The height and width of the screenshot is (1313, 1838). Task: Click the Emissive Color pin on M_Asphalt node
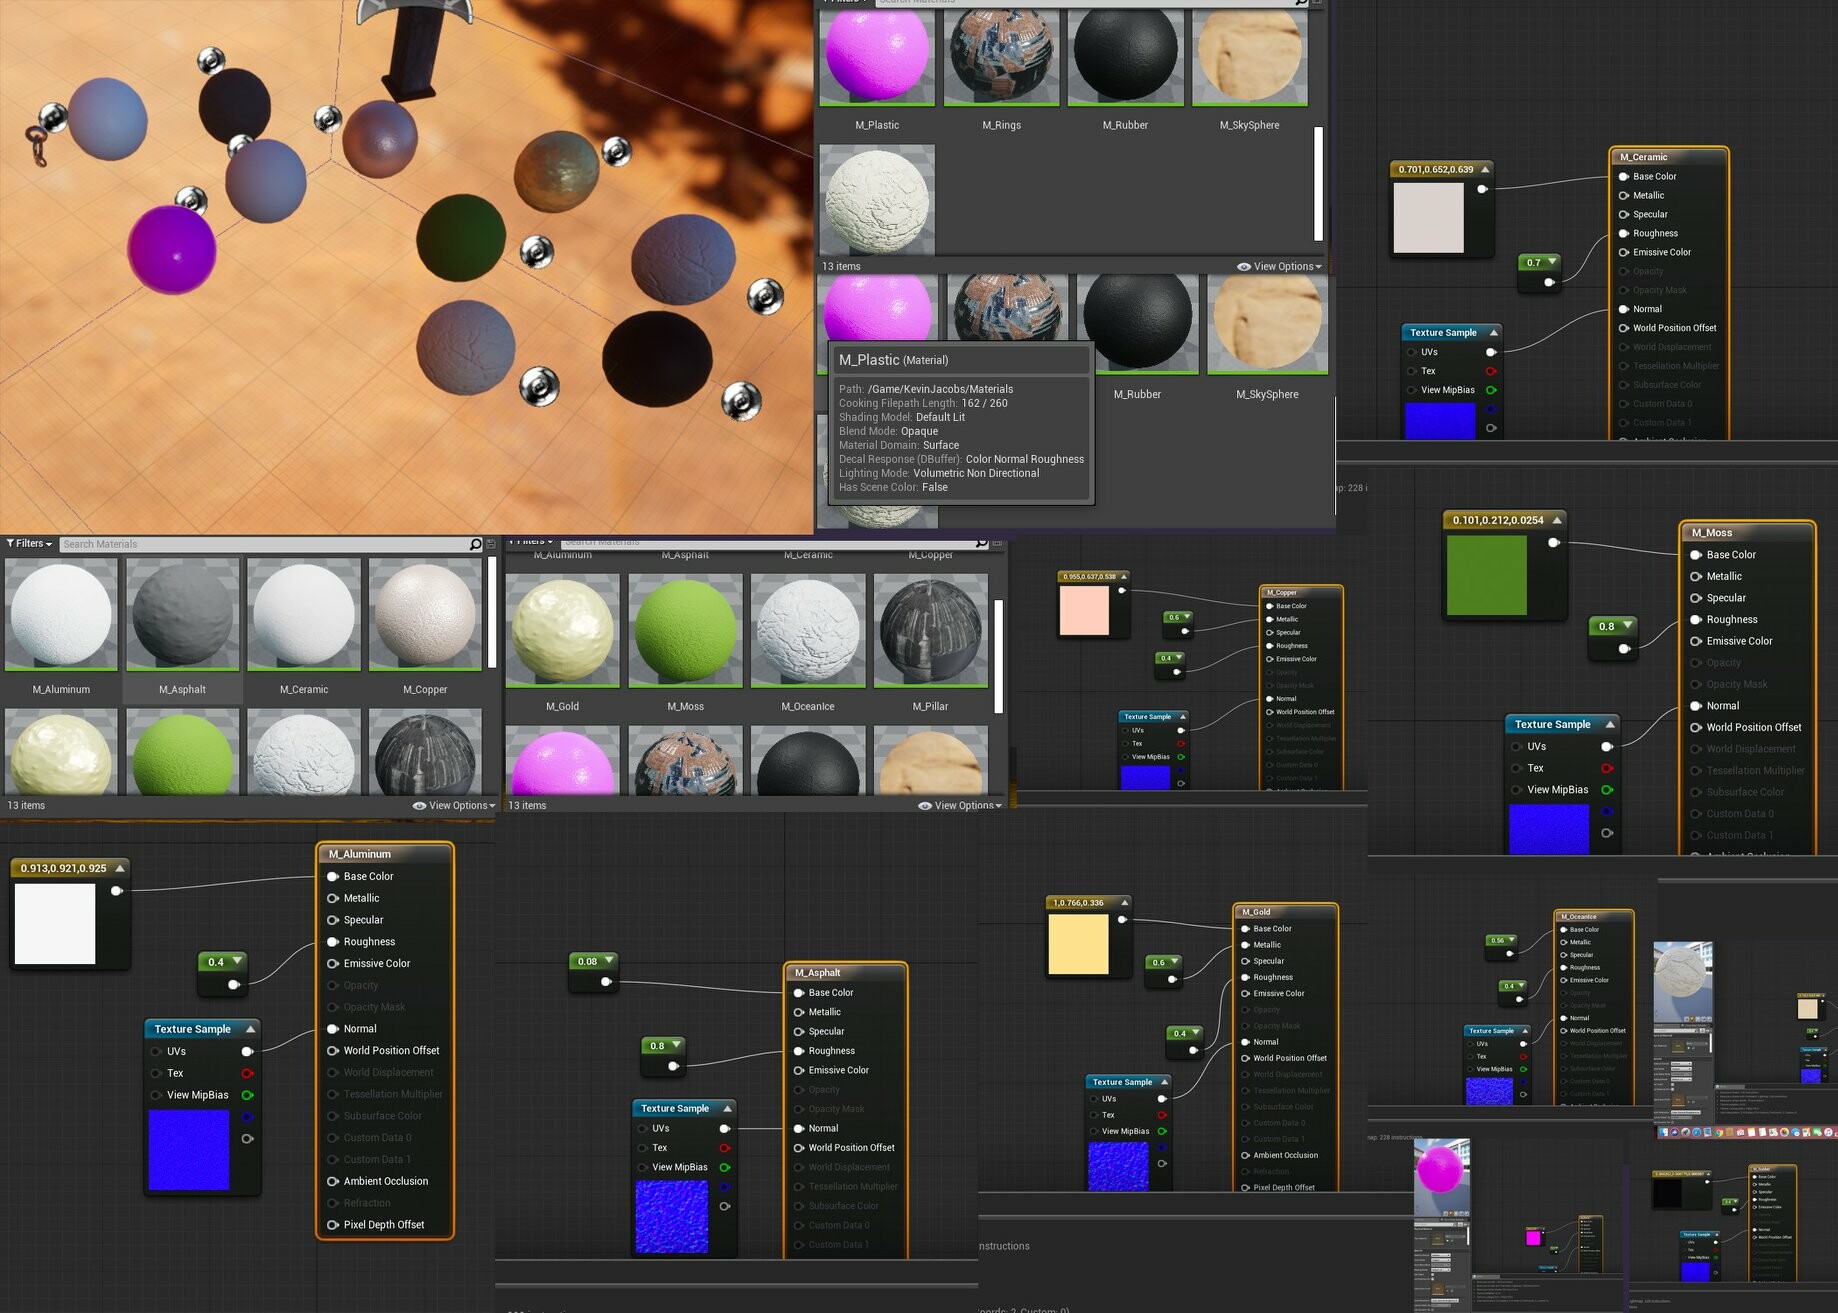pos(797,1070)
